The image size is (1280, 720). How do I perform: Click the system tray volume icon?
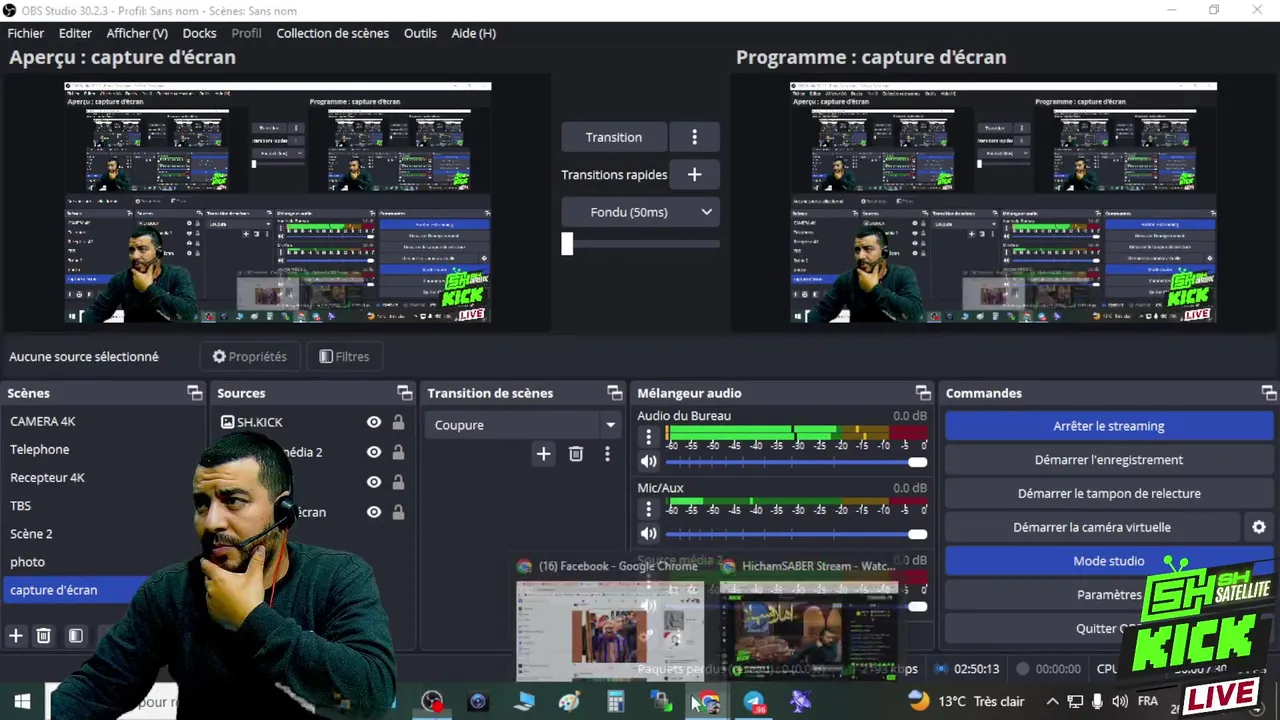point(1120,702)
